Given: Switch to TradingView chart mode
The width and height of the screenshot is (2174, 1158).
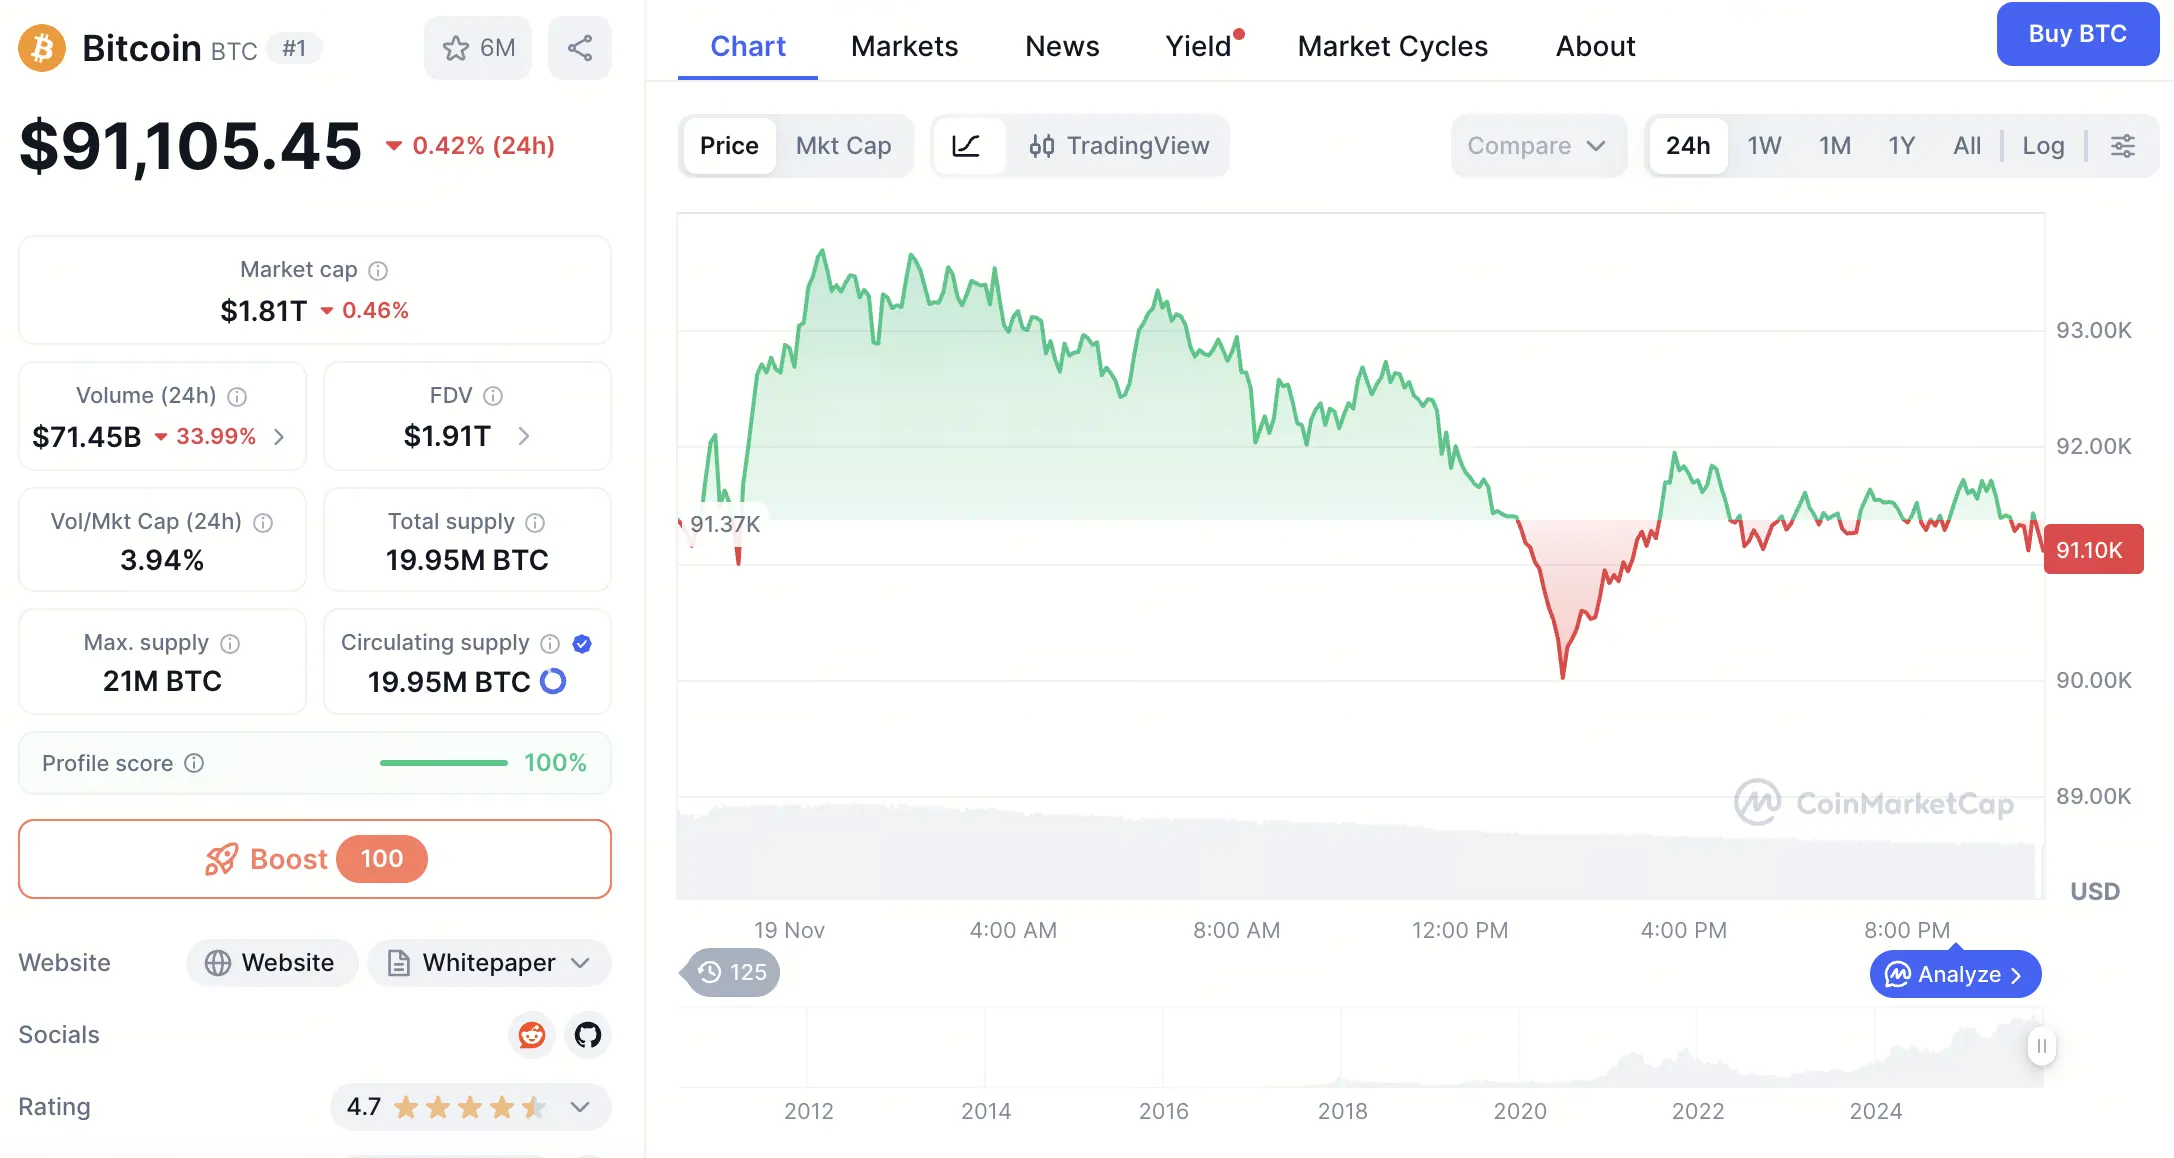Looking at the screenshot, I should pos(1119,146).
